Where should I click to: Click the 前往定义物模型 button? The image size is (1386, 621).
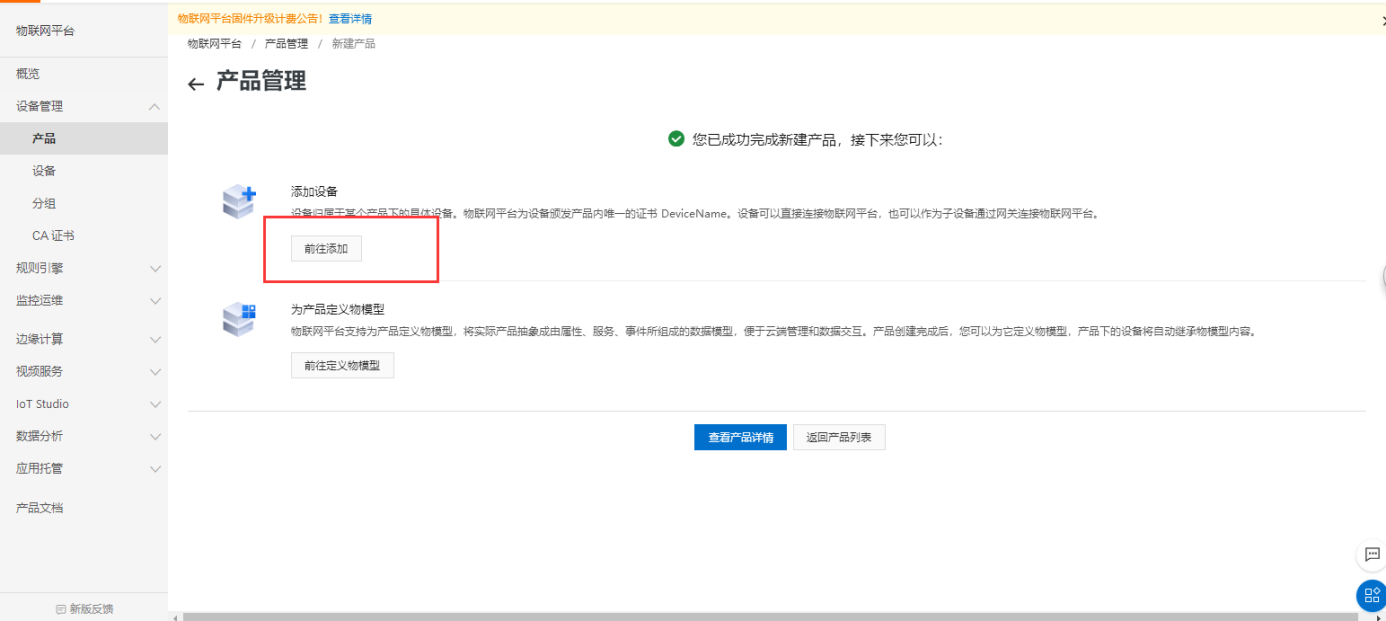[x=342, y=366]
